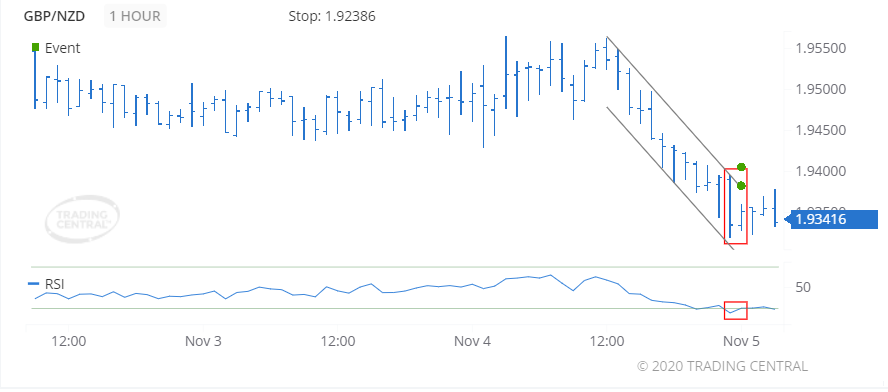Image resolution: width=888 pixels, height=392 pixels.
Task: Click the RSI legend text
Action: (x=55, y=284)
